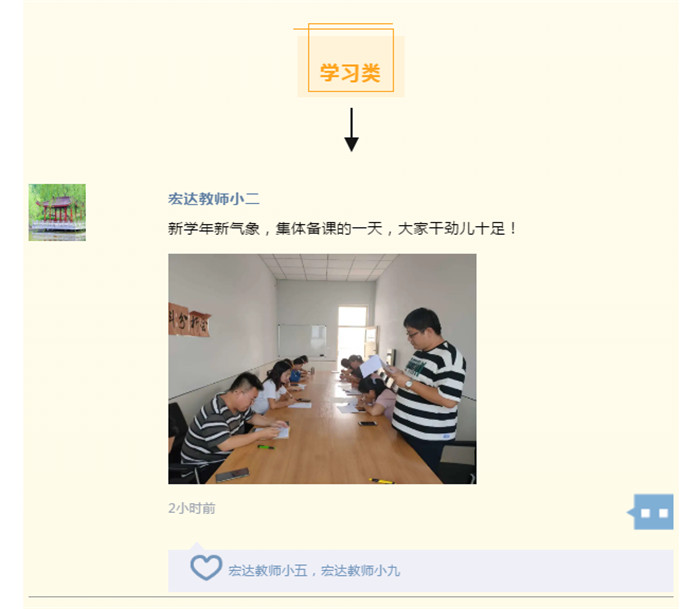Open the meeting room photo
This screenshot has height=609, width=700.
[x=322, y=369]
